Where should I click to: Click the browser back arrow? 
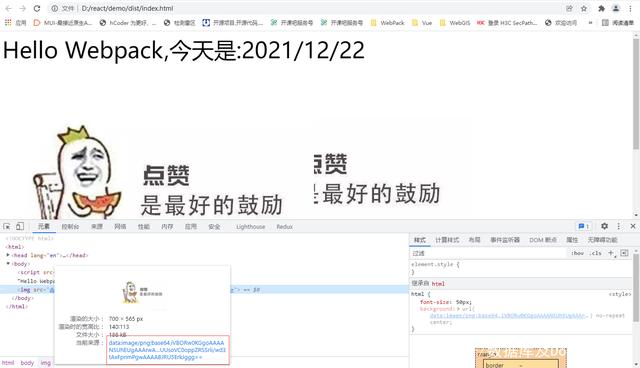[8, 8]
